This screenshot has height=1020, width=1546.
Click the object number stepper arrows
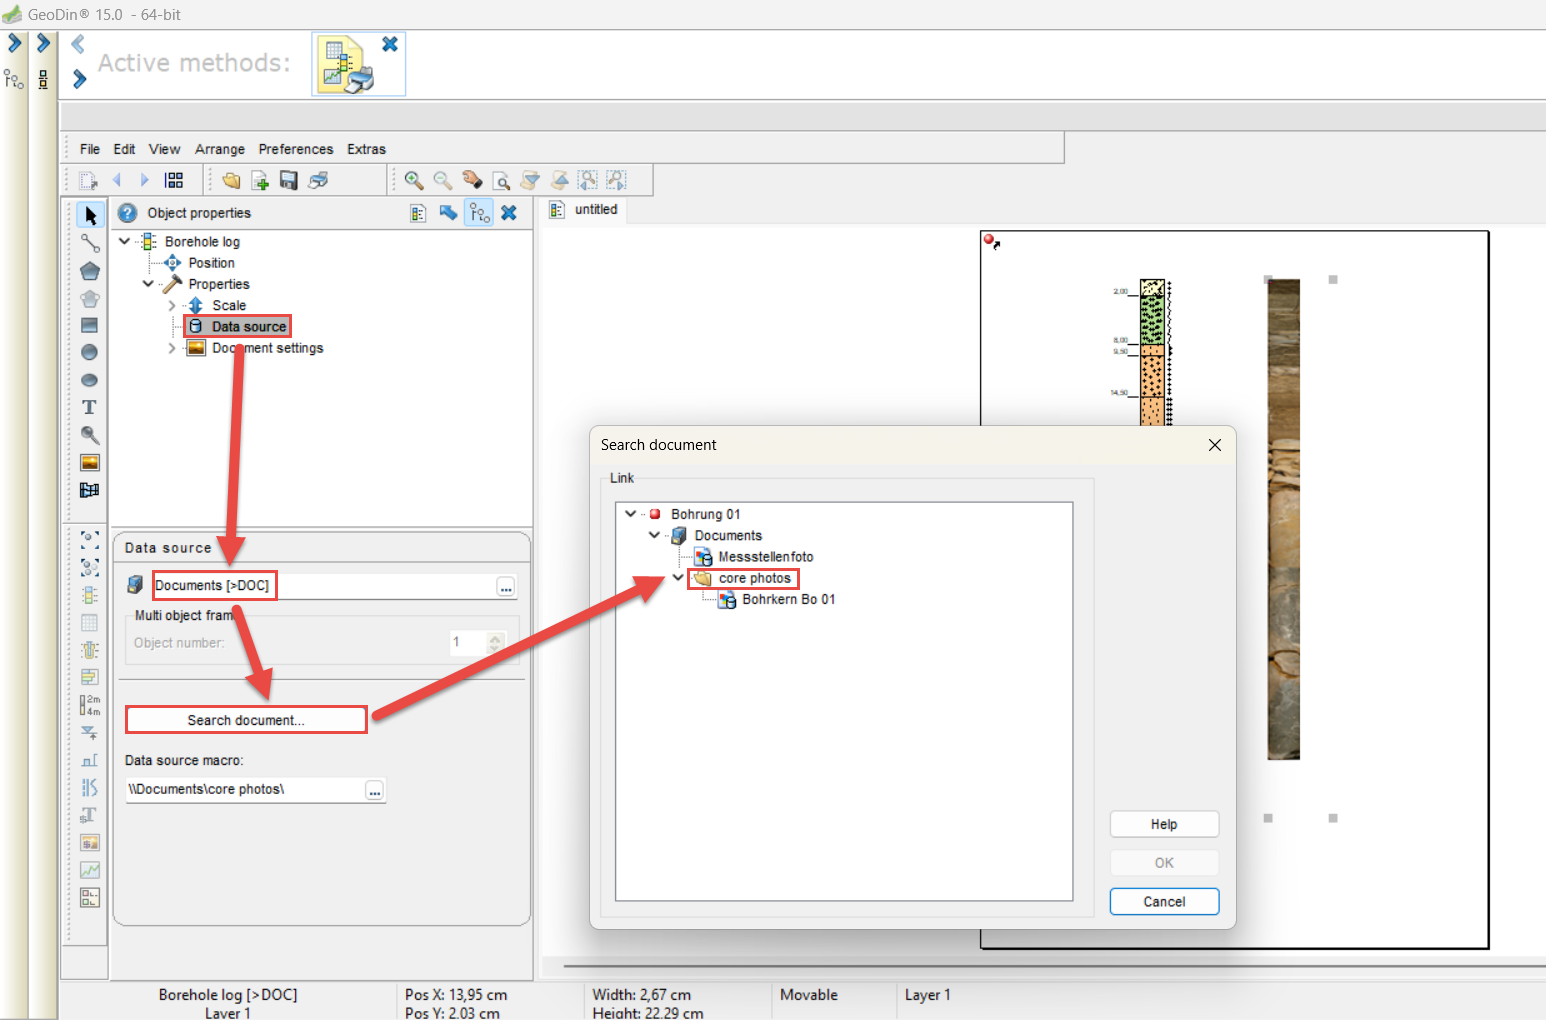[x=495, y=642]
